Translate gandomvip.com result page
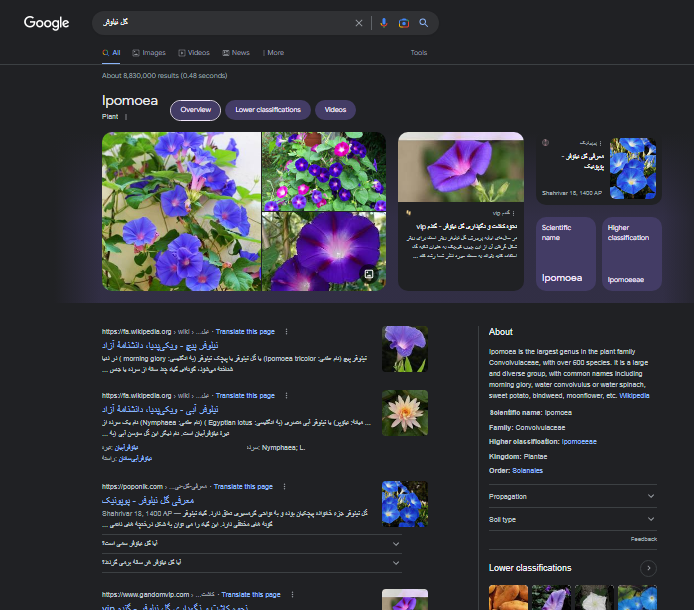 pos(251,595)
